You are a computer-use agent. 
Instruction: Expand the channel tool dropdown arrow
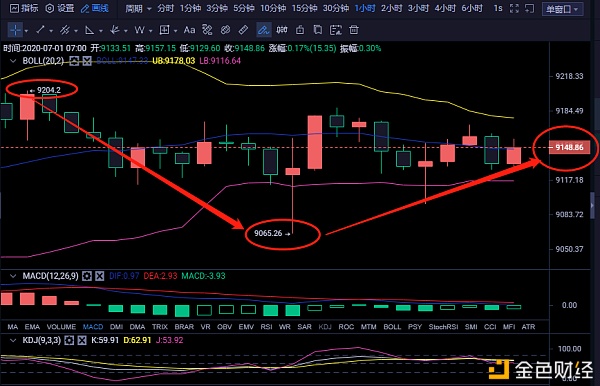point(76,31)
